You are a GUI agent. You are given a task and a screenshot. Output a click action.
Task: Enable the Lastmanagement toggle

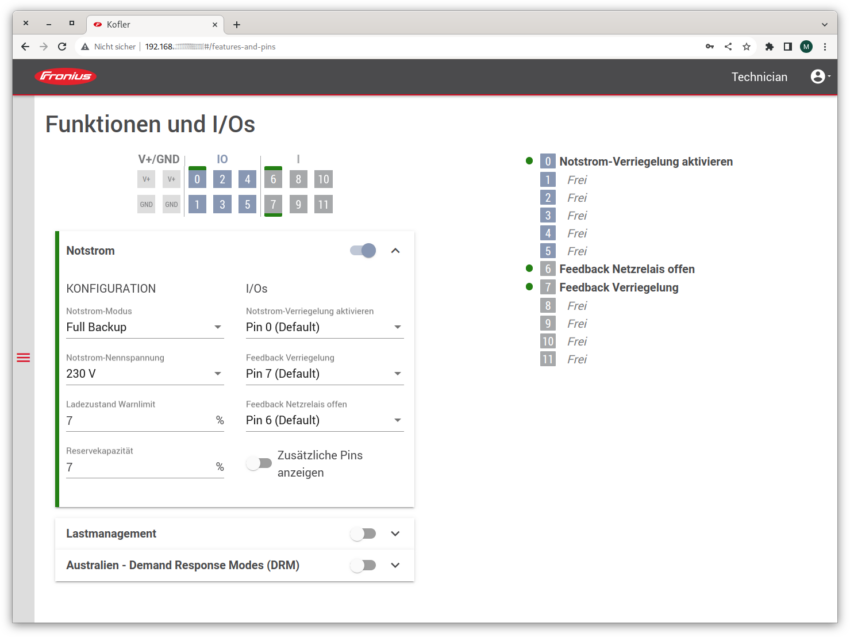tap(362, 534)
